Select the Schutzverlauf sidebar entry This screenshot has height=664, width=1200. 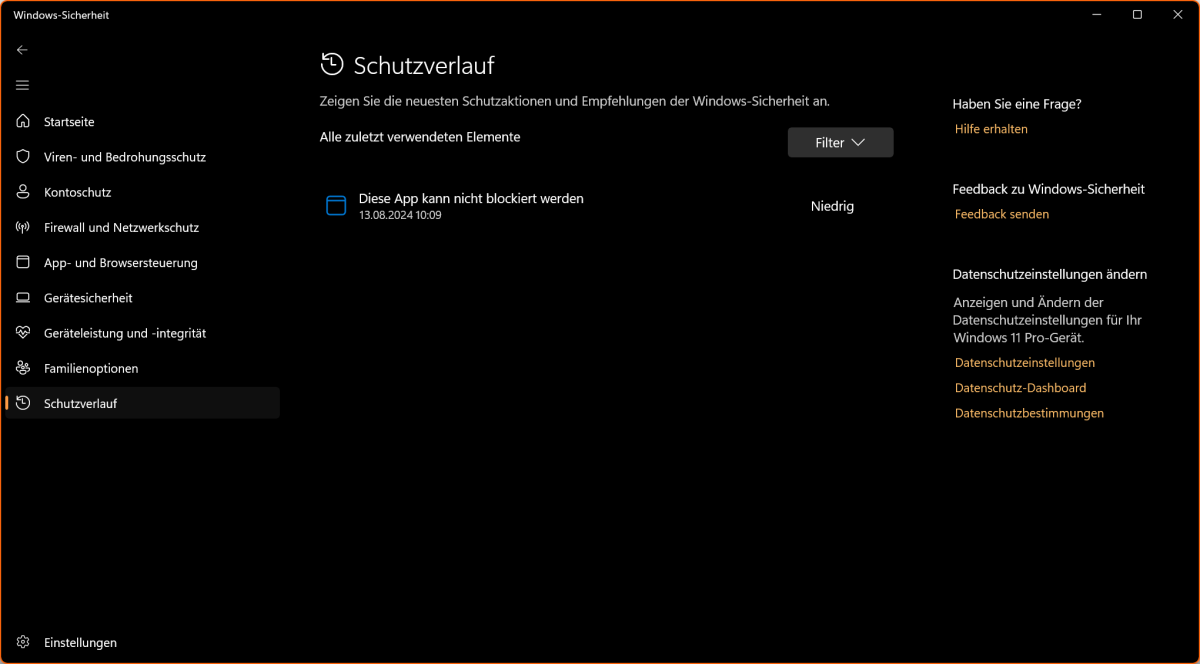[142, 403]
